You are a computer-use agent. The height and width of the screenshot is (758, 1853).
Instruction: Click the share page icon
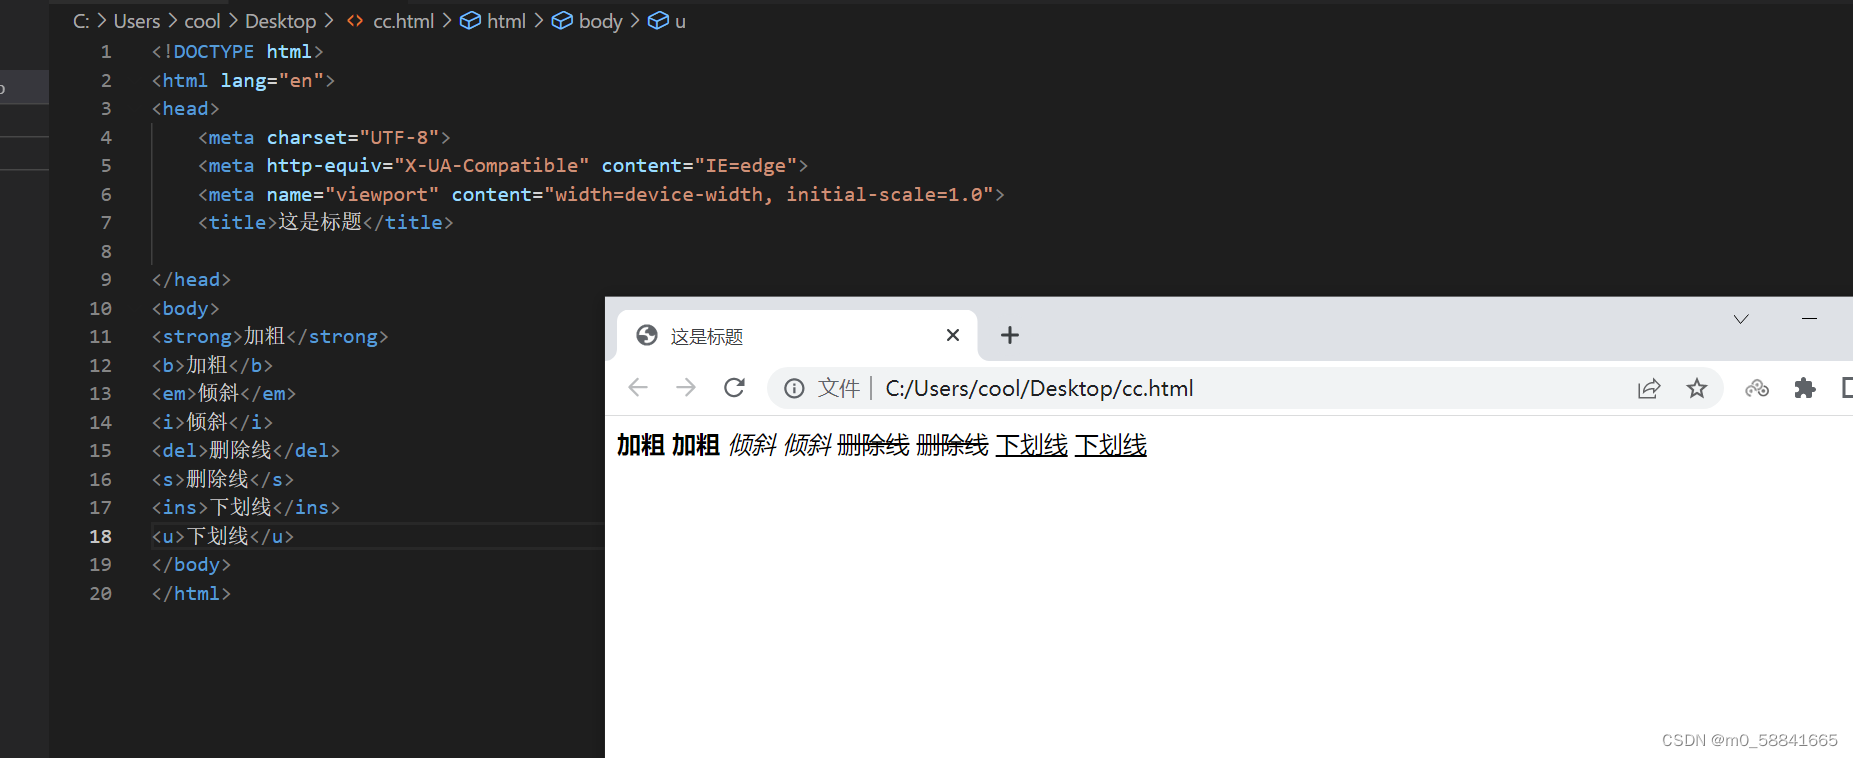coord(1649,388)
